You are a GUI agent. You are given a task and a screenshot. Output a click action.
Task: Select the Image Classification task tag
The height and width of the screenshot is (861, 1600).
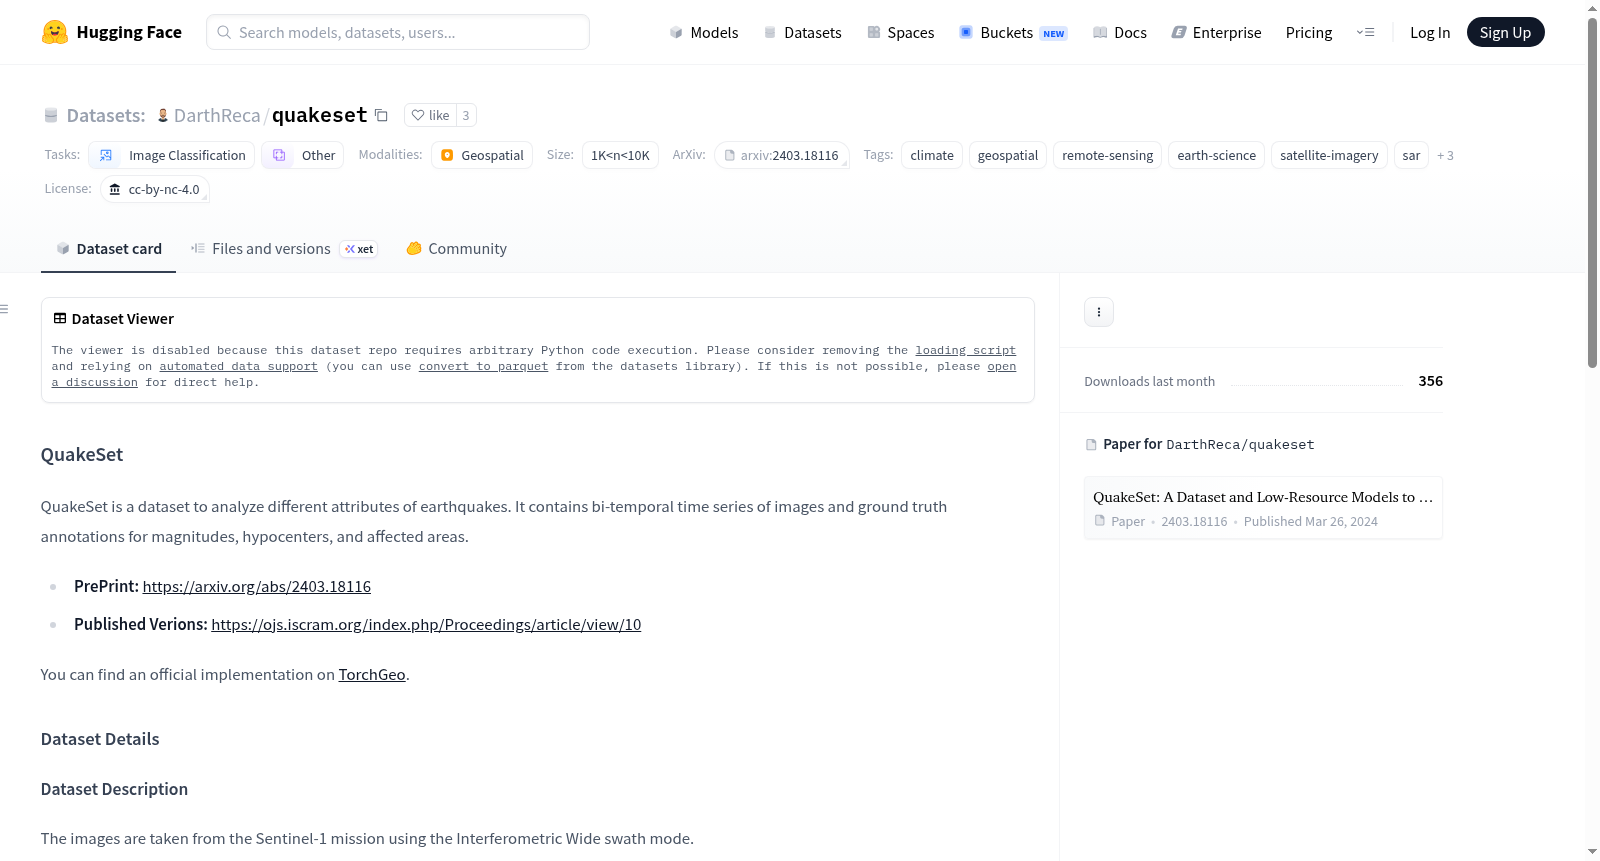[171, 155]
